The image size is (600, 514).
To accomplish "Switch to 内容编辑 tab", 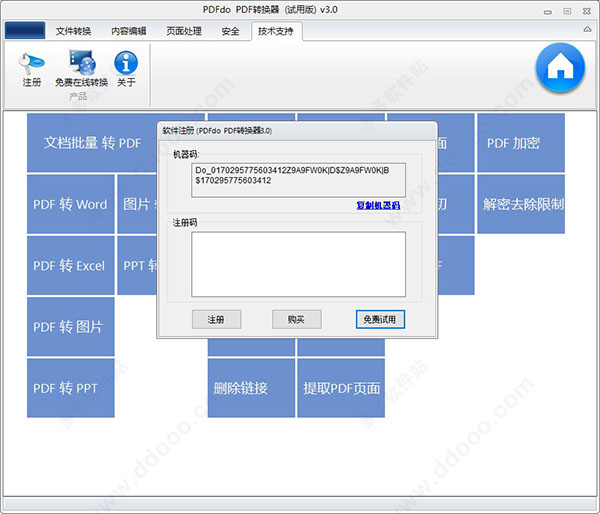I will (129, 31).
